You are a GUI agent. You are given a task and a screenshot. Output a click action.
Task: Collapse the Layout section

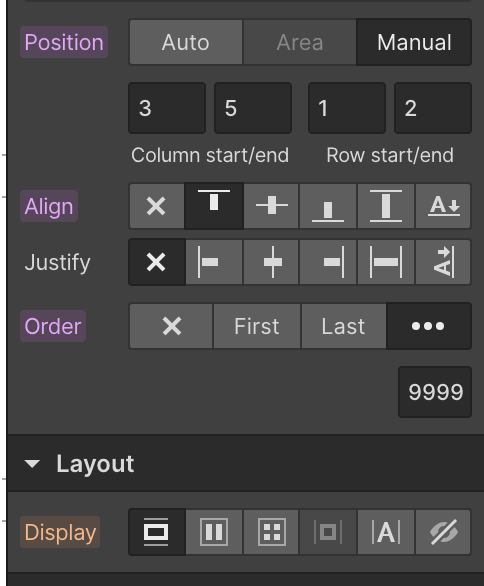pyautogui.click(x=32, y=464)
